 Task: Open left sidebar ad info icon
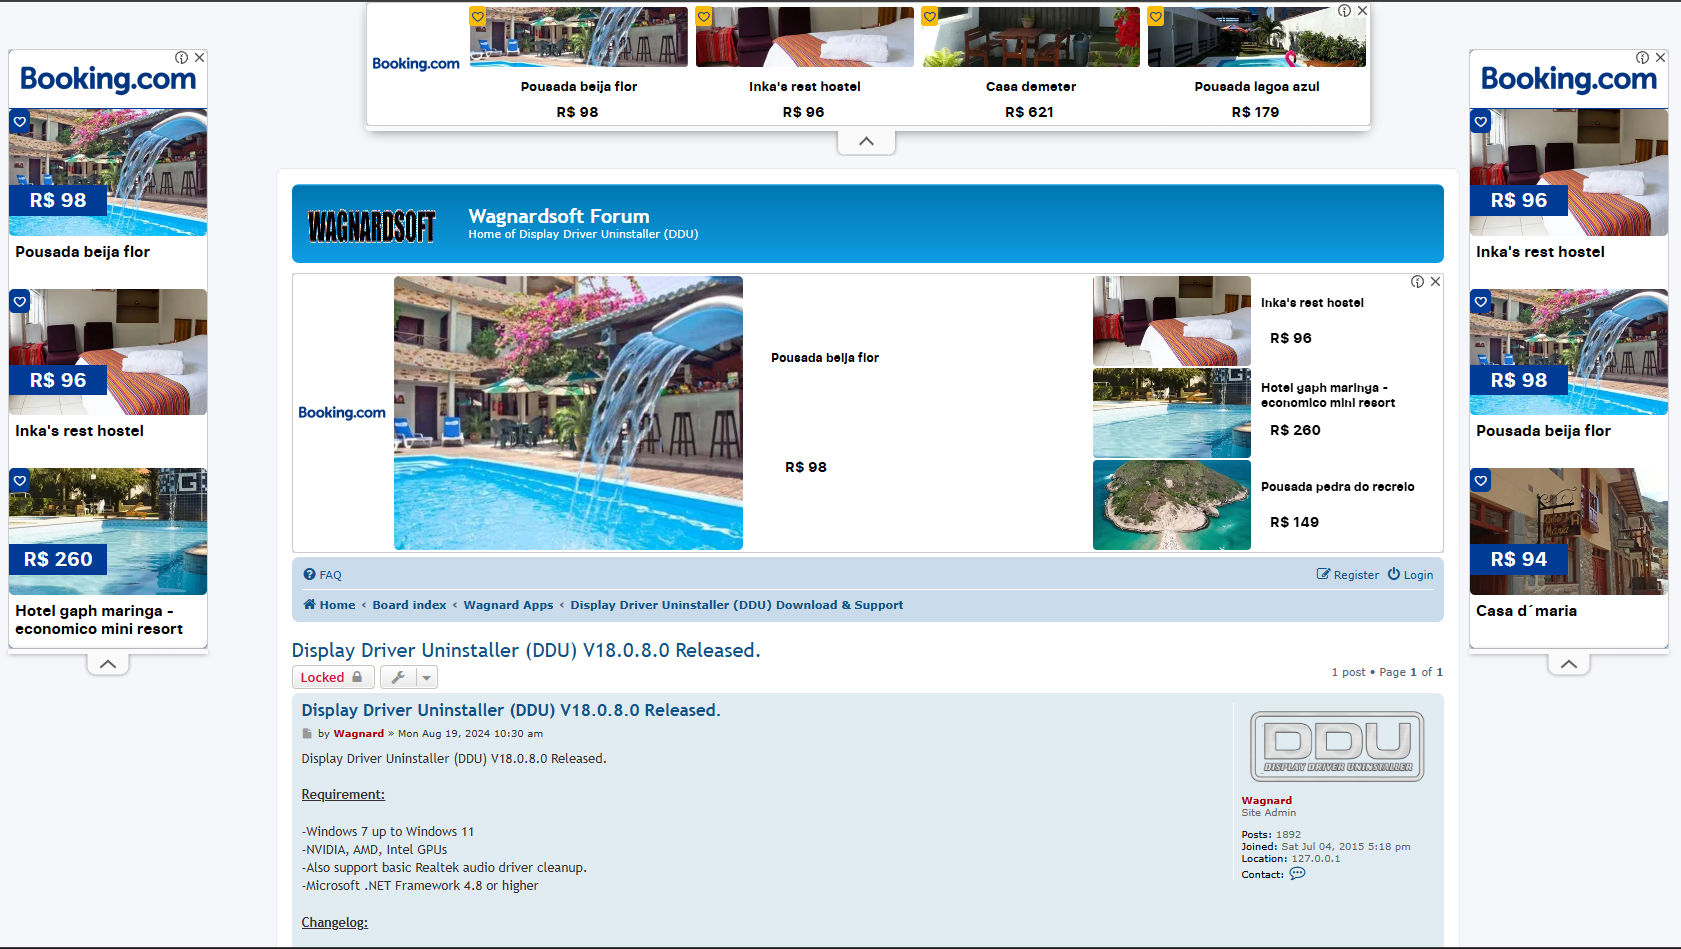pyautogui.click(x=181, y=58)
